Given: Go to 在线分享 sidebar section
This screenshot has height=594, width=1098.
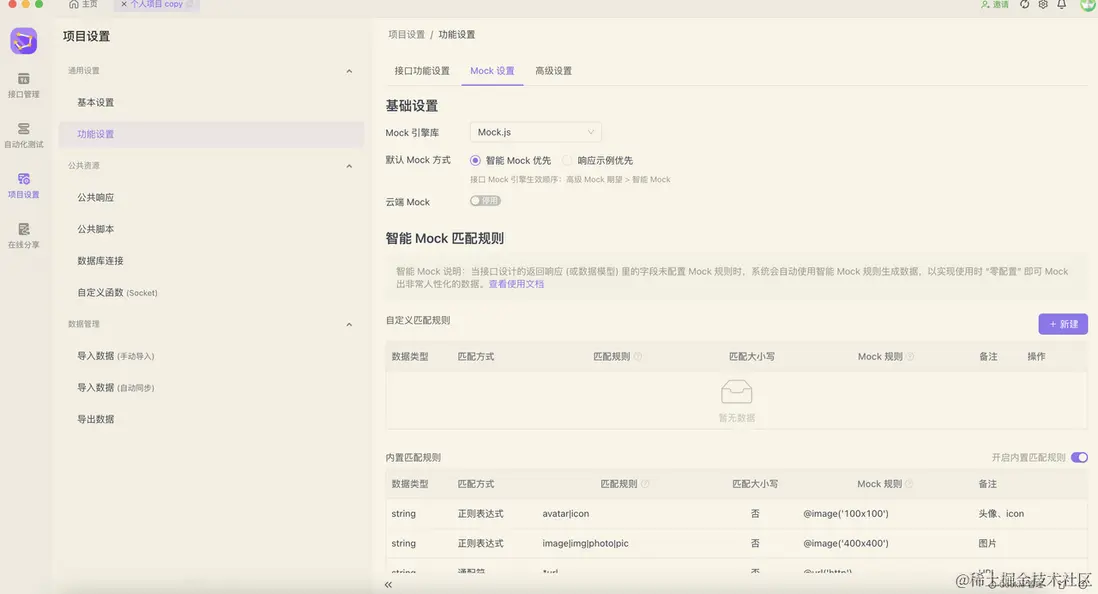Looking at the screenshot, I should click(x=24, y=235).
